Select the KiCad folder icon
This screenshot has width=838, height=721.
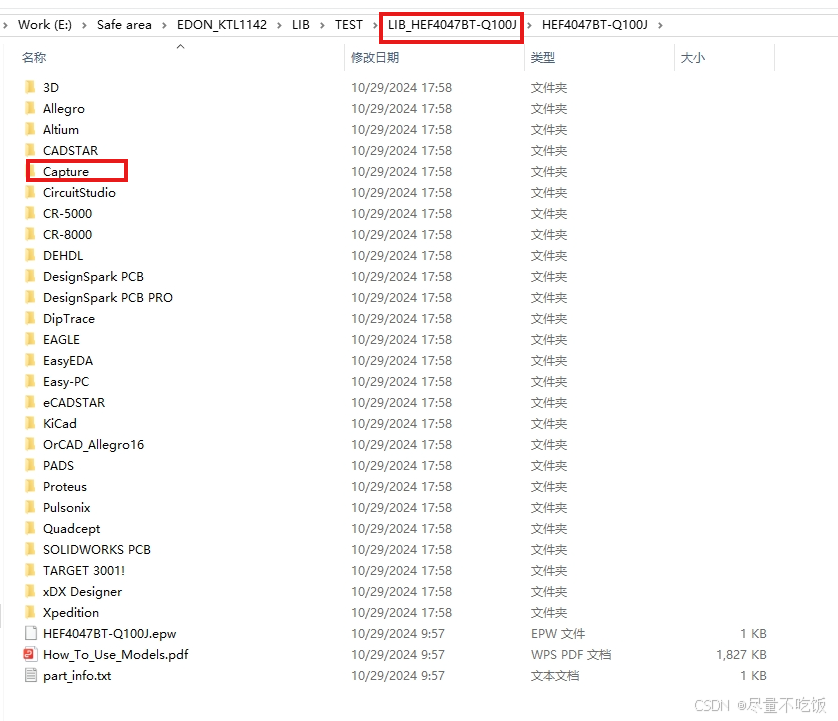(30, 423)
